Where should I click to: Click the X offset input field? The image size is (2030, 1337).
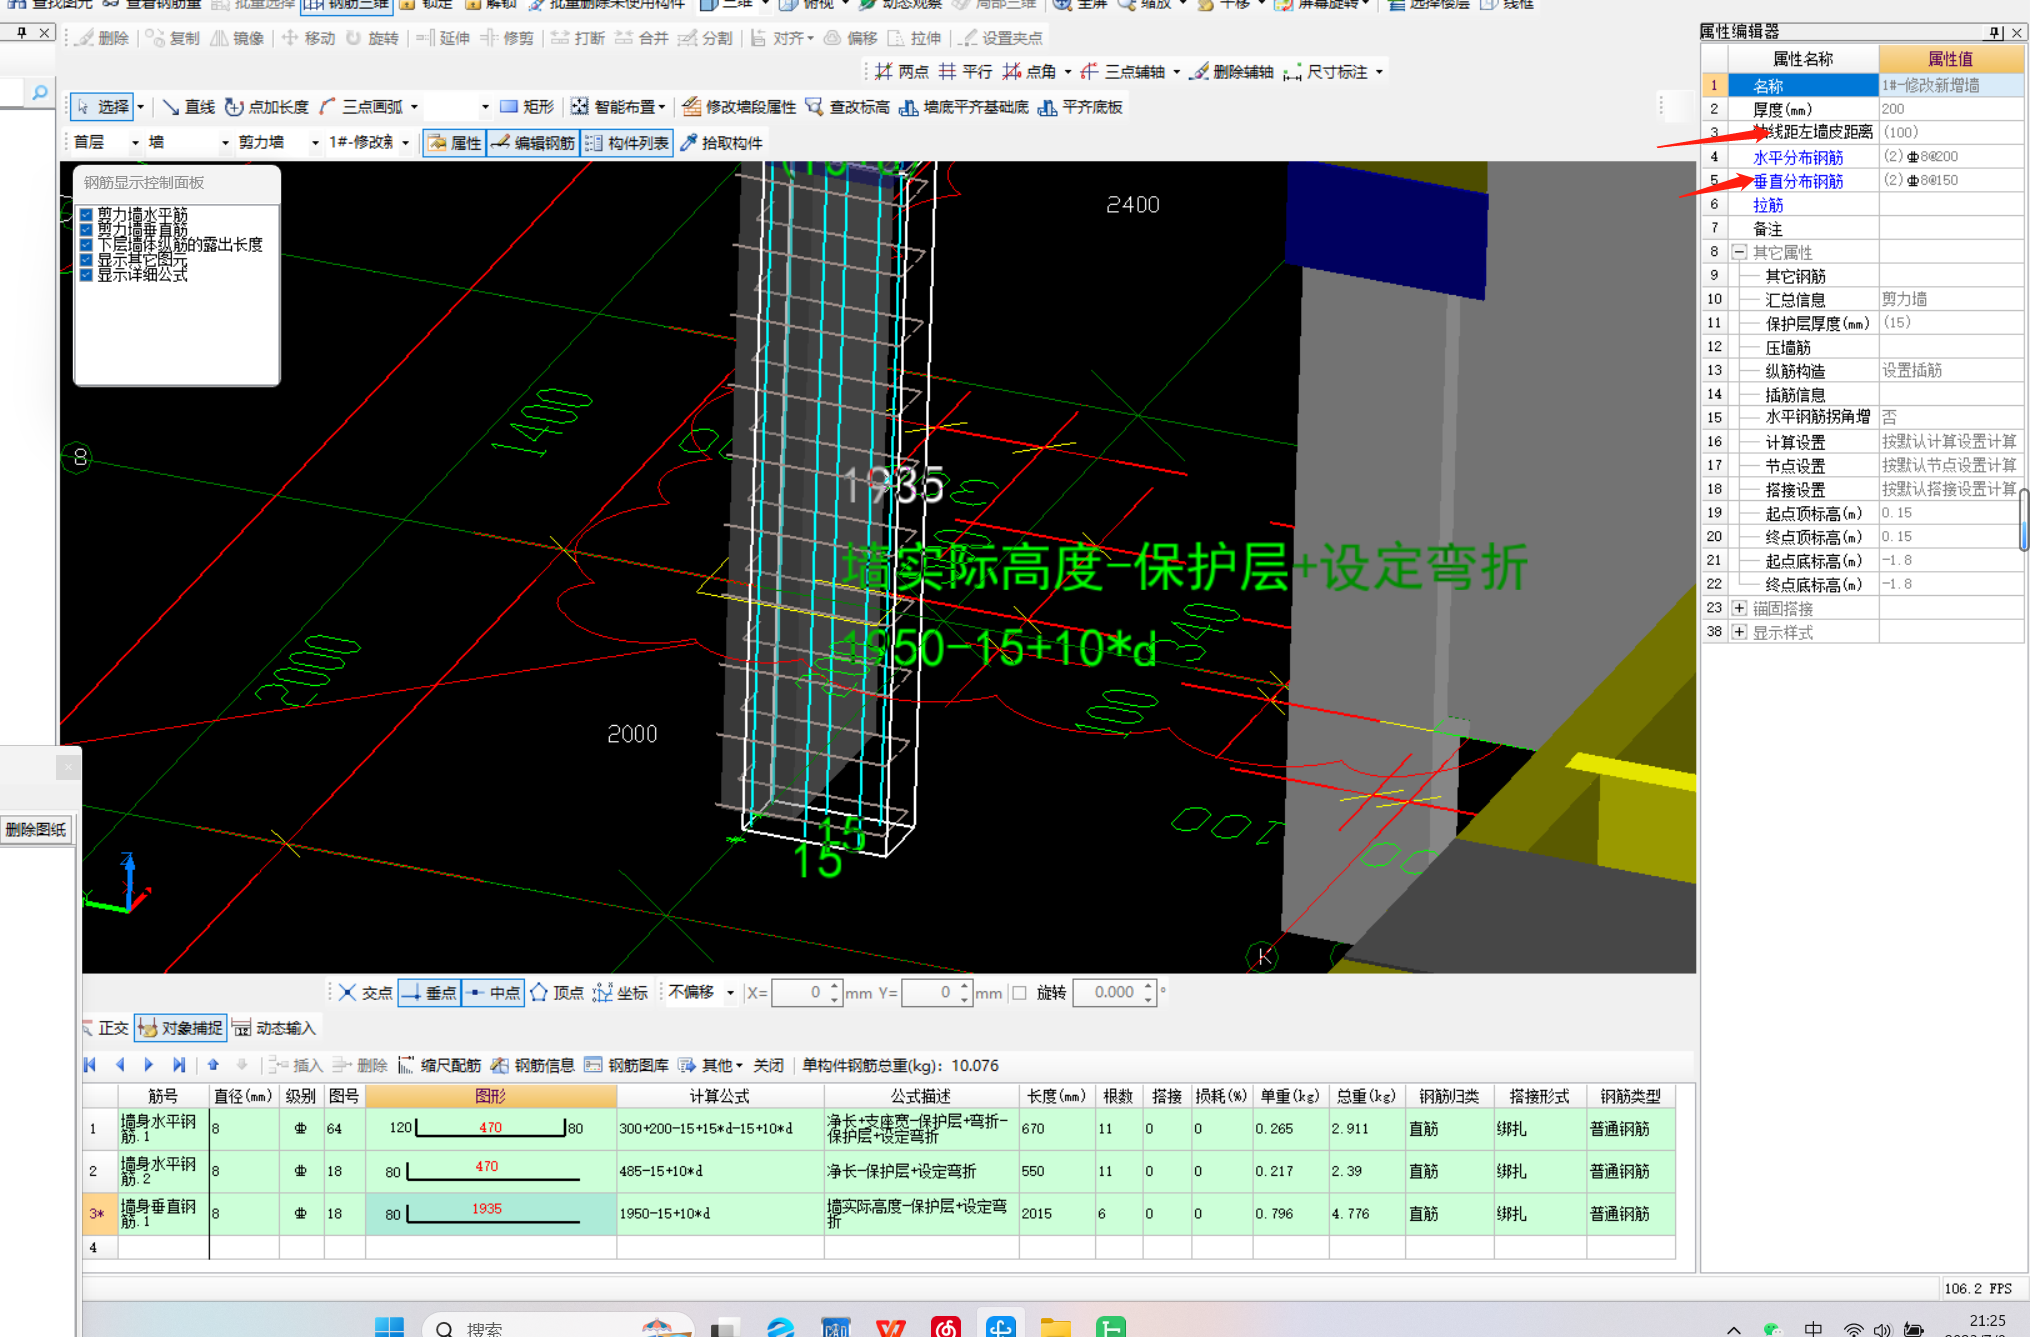tap(801, 993)
